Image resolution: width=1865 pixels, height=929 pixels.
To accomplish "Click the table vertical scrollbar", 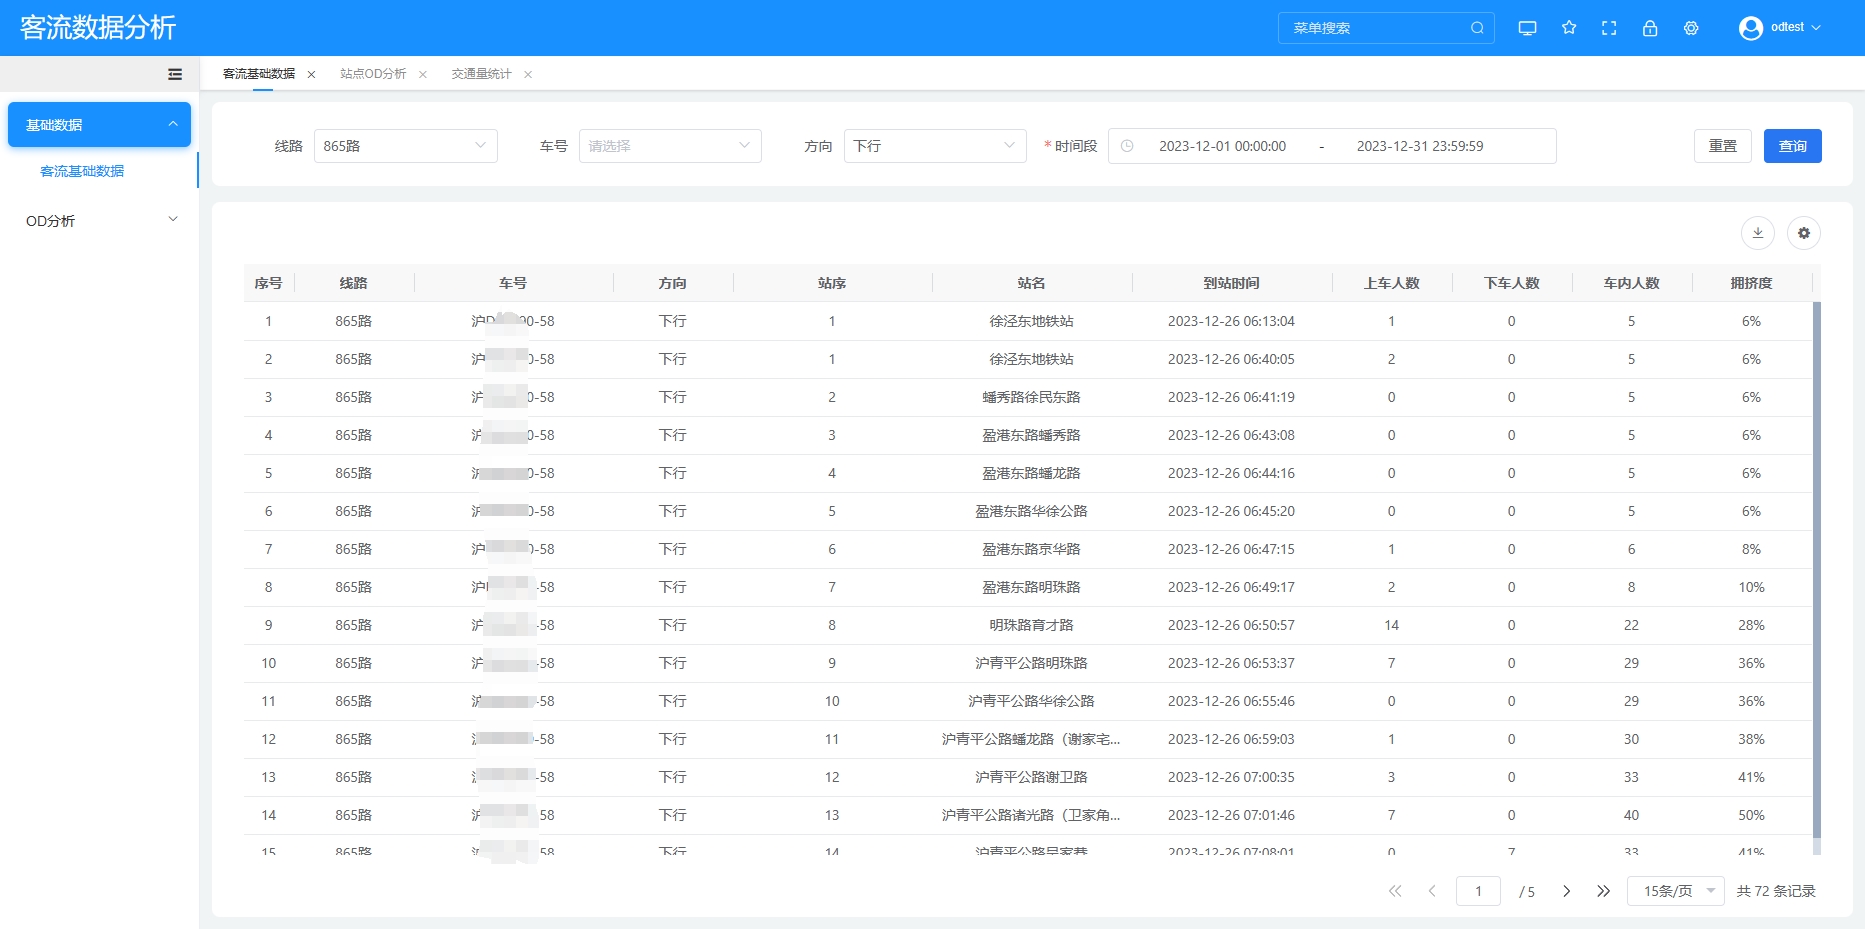I will [x=1817, y=570].
